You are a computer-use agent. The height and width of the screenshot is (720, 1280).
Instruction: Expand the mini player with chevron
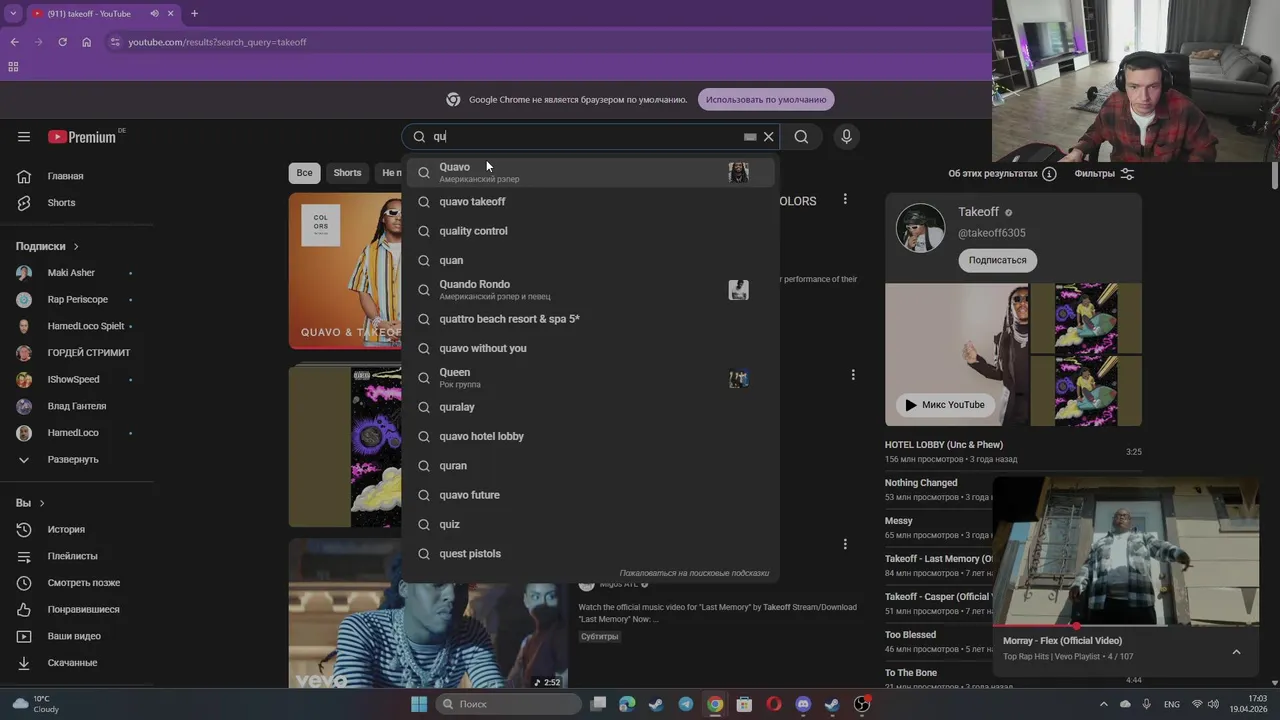(1236, 652)
